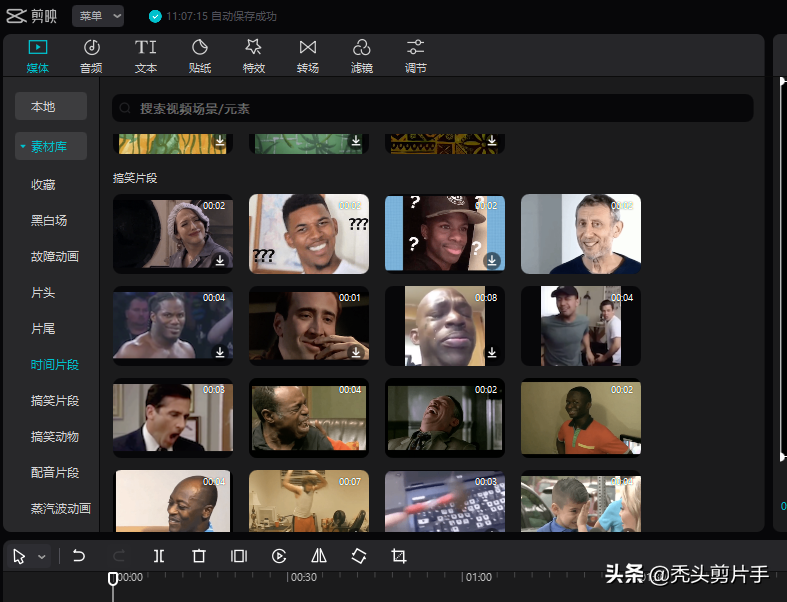Download the yellow tribal pattern clip

pyautogui.click(x=492, y=141)
